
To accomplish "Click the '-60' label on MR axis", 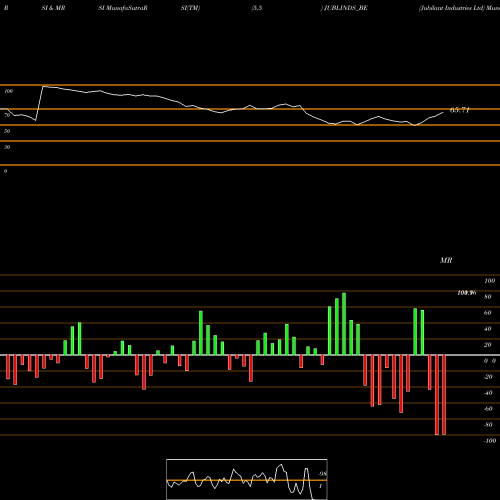I will pyautogui.click(x=488, y=409).
